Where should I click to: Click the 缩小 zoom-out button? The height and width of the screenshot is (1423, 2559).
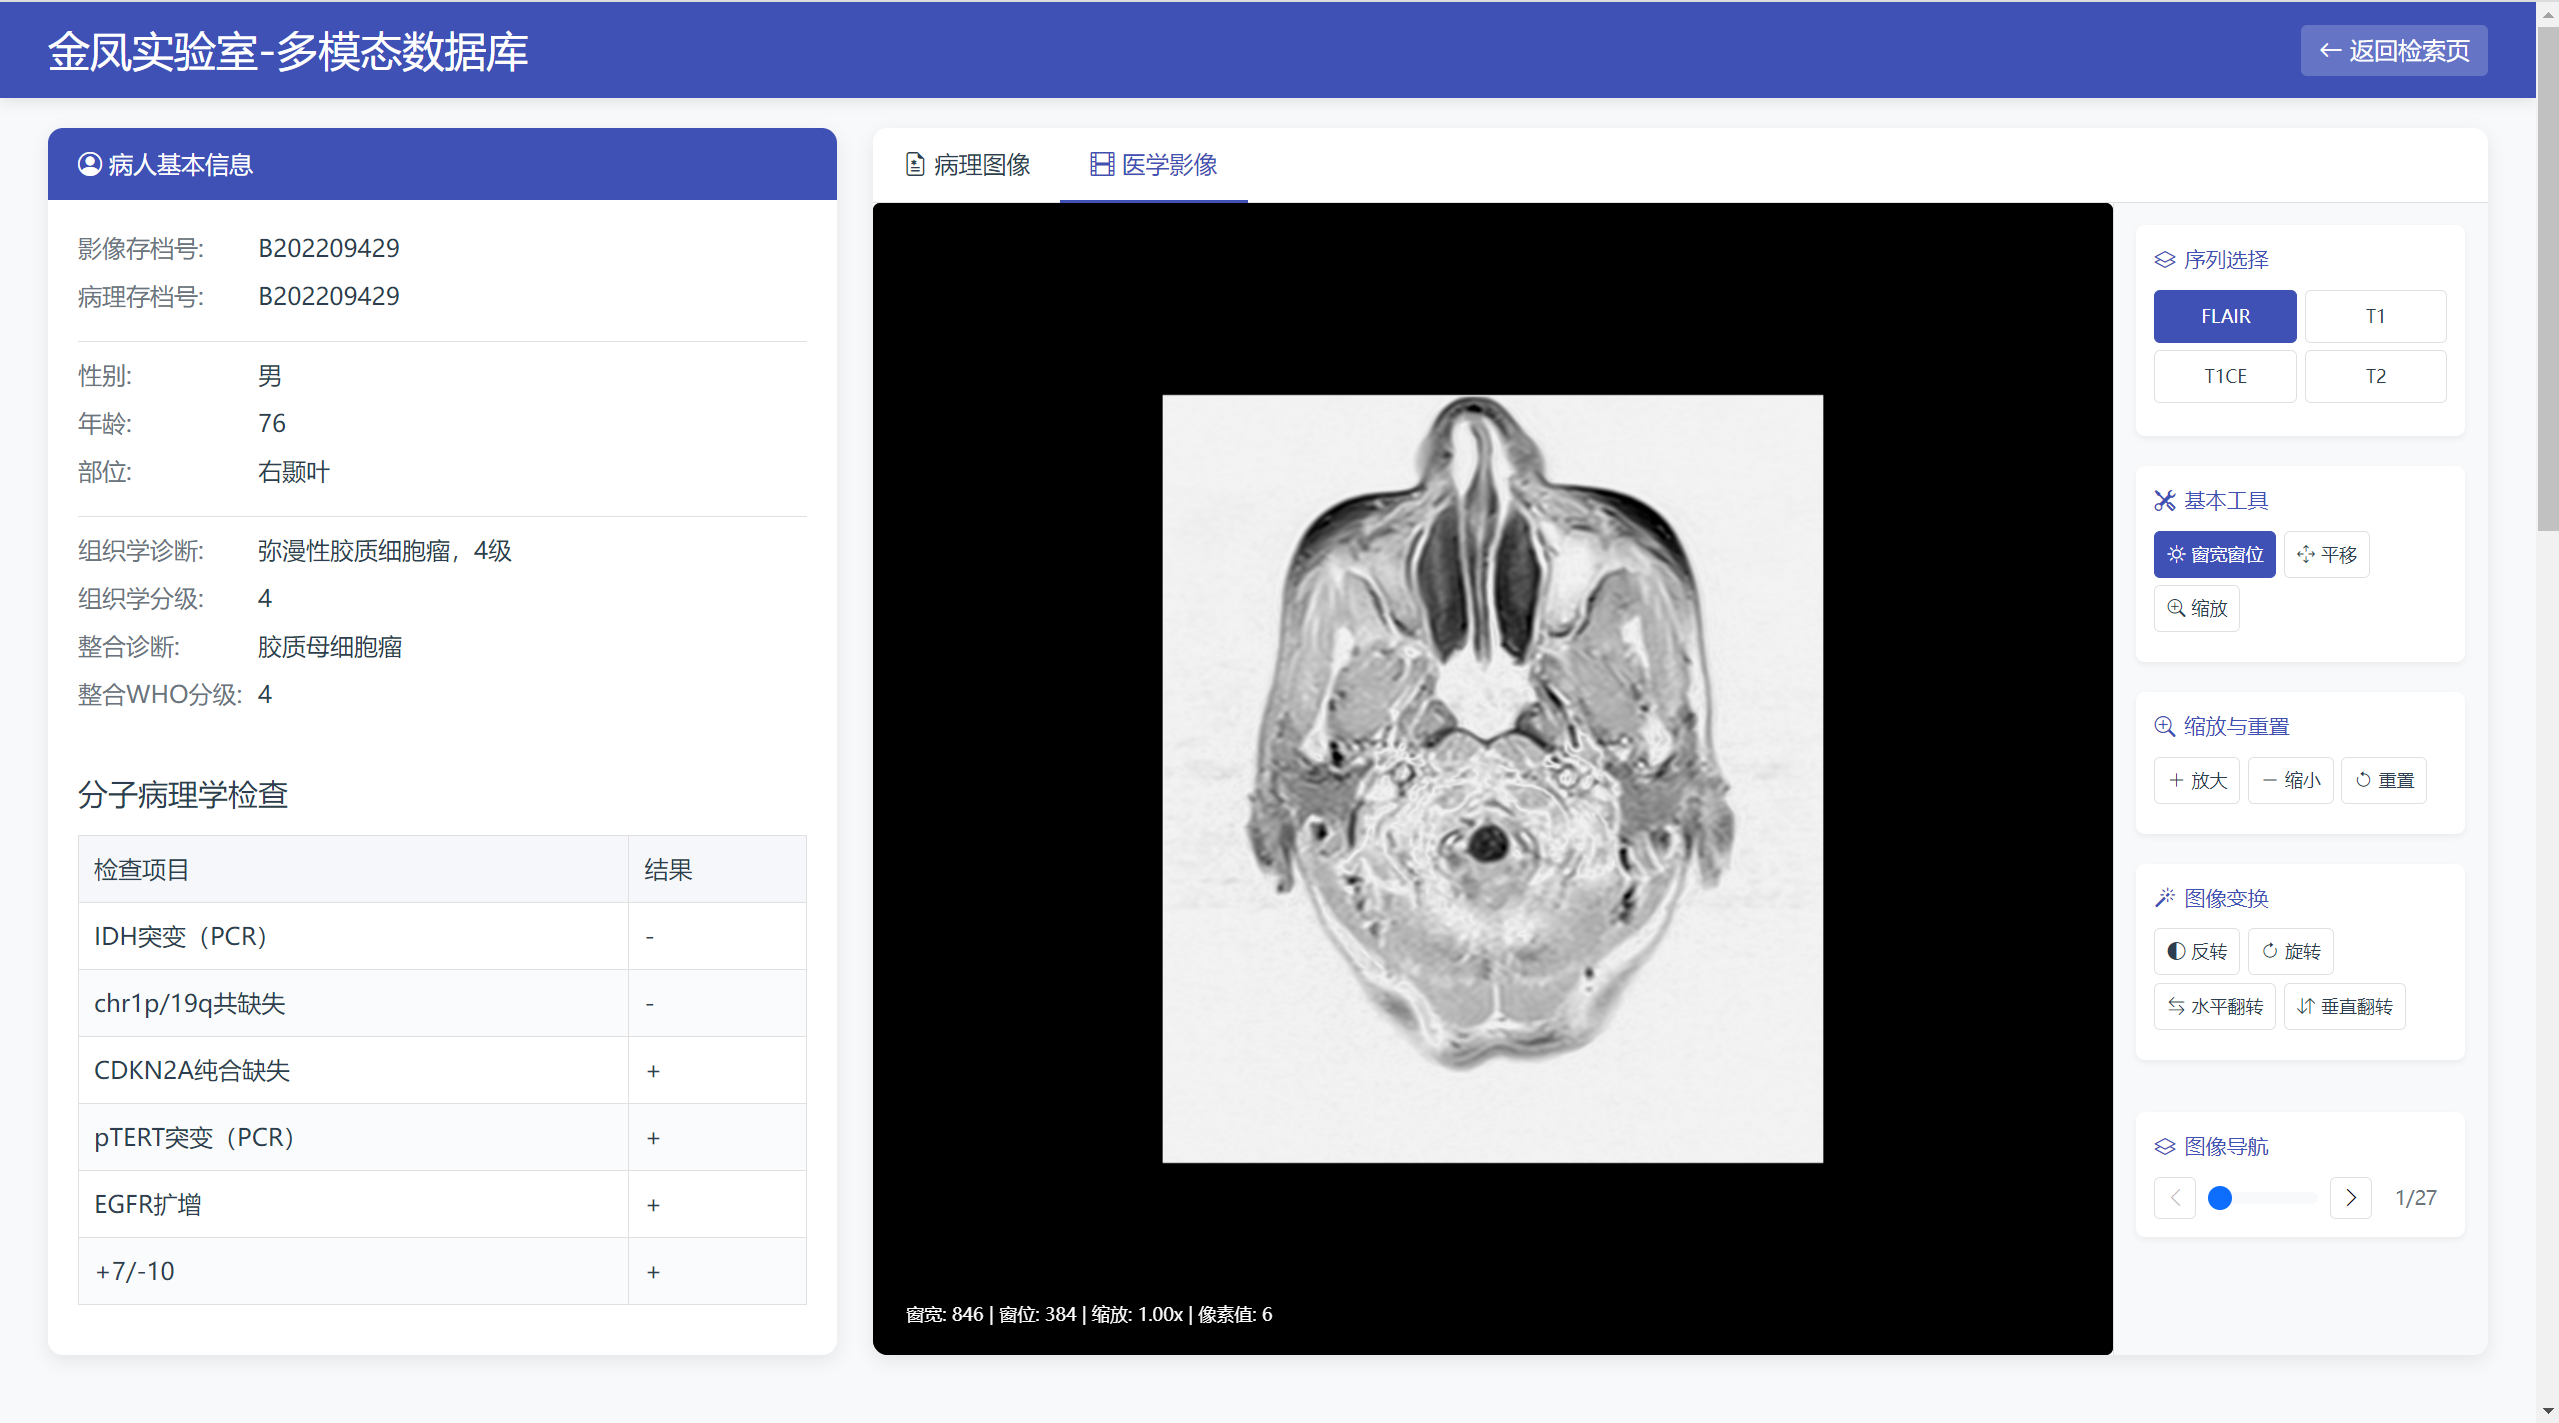point(2290,781)
